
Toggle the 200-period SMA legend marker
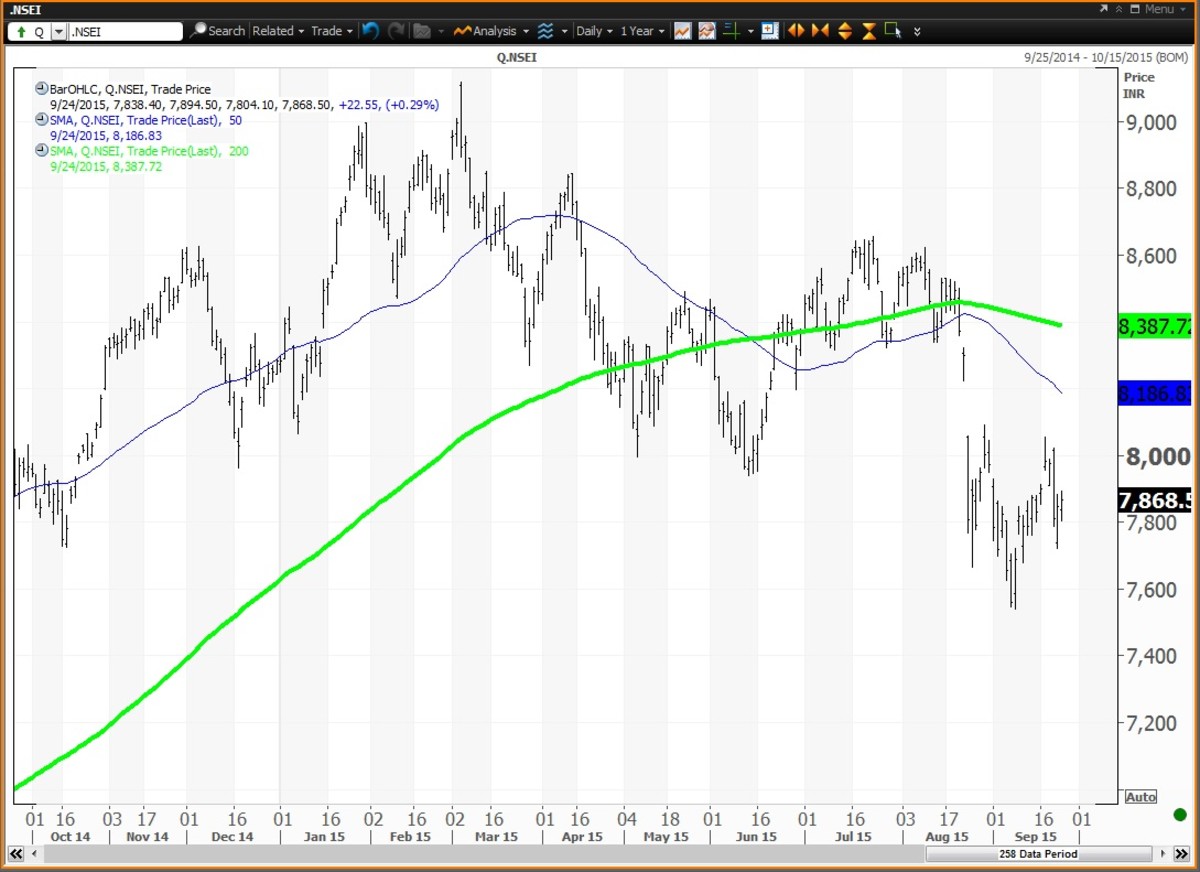pyautogui.click(x=41, y=151)
